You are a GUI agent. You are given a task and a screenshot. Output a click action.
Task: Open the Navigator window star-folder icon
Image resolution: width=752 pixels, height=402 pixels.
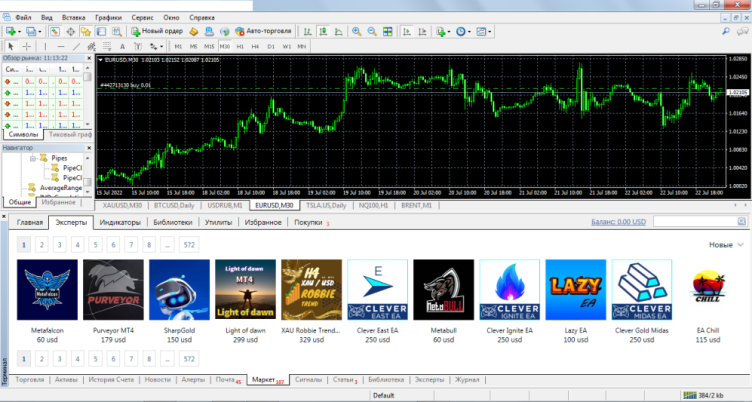coord(87,32)
